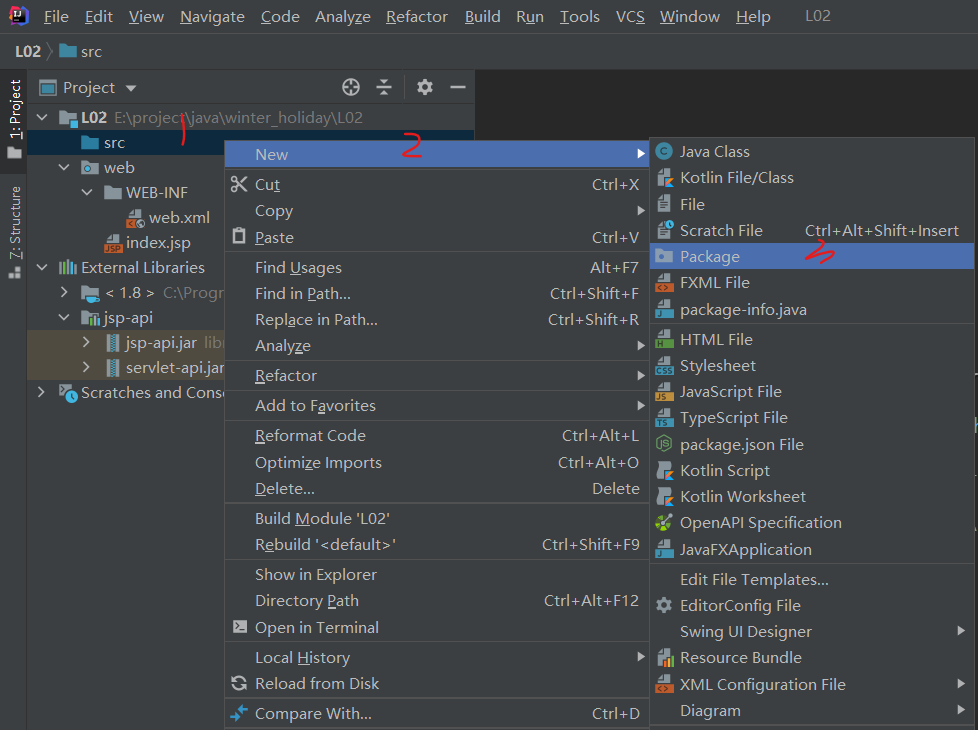Click the IntelliJ IDEA logo icon
The height and width of the screenshot is (730, 978).
(x=19, y=16)
